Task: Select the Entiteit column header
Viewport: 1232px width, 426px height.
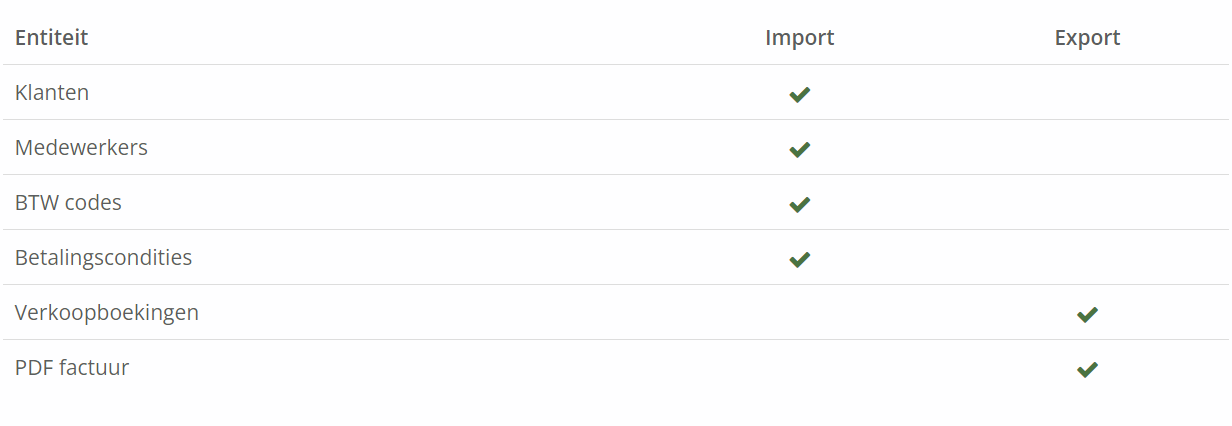Action: (x=52, y=38)
